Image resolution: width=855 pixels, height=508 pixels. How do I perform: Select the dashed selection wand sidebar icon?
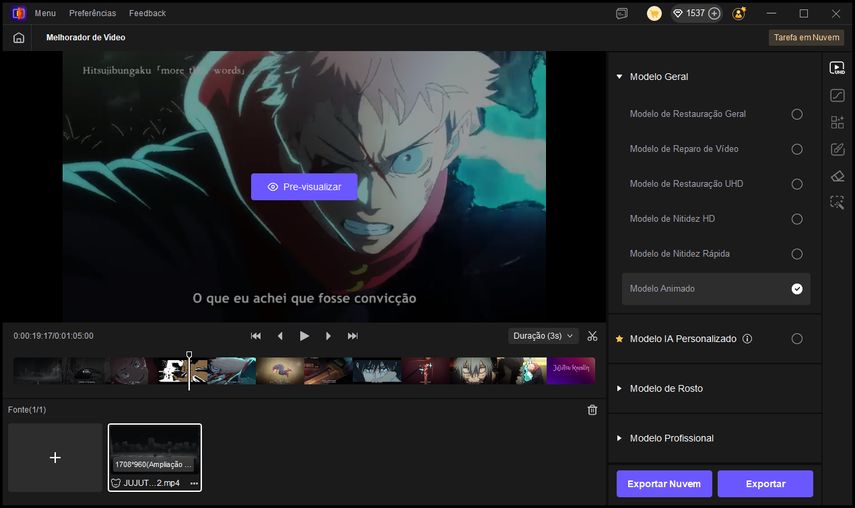click(x=837, y=202)
